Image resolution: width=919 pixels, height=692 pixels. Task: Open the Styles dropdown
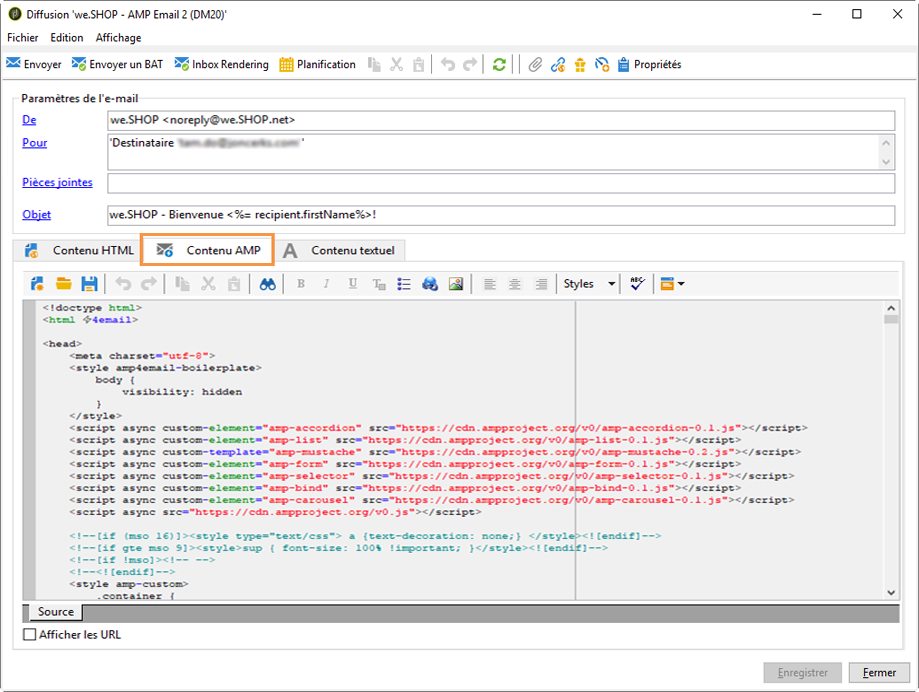pyautogui.click(x=589, y=284)
